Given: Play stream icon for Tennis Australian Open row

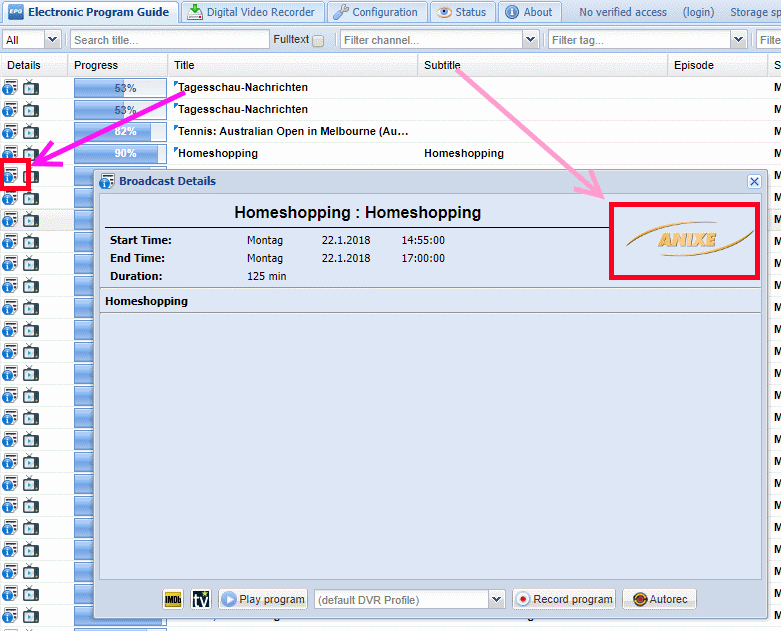Looking at the screenshot, I should pos(31,131).
